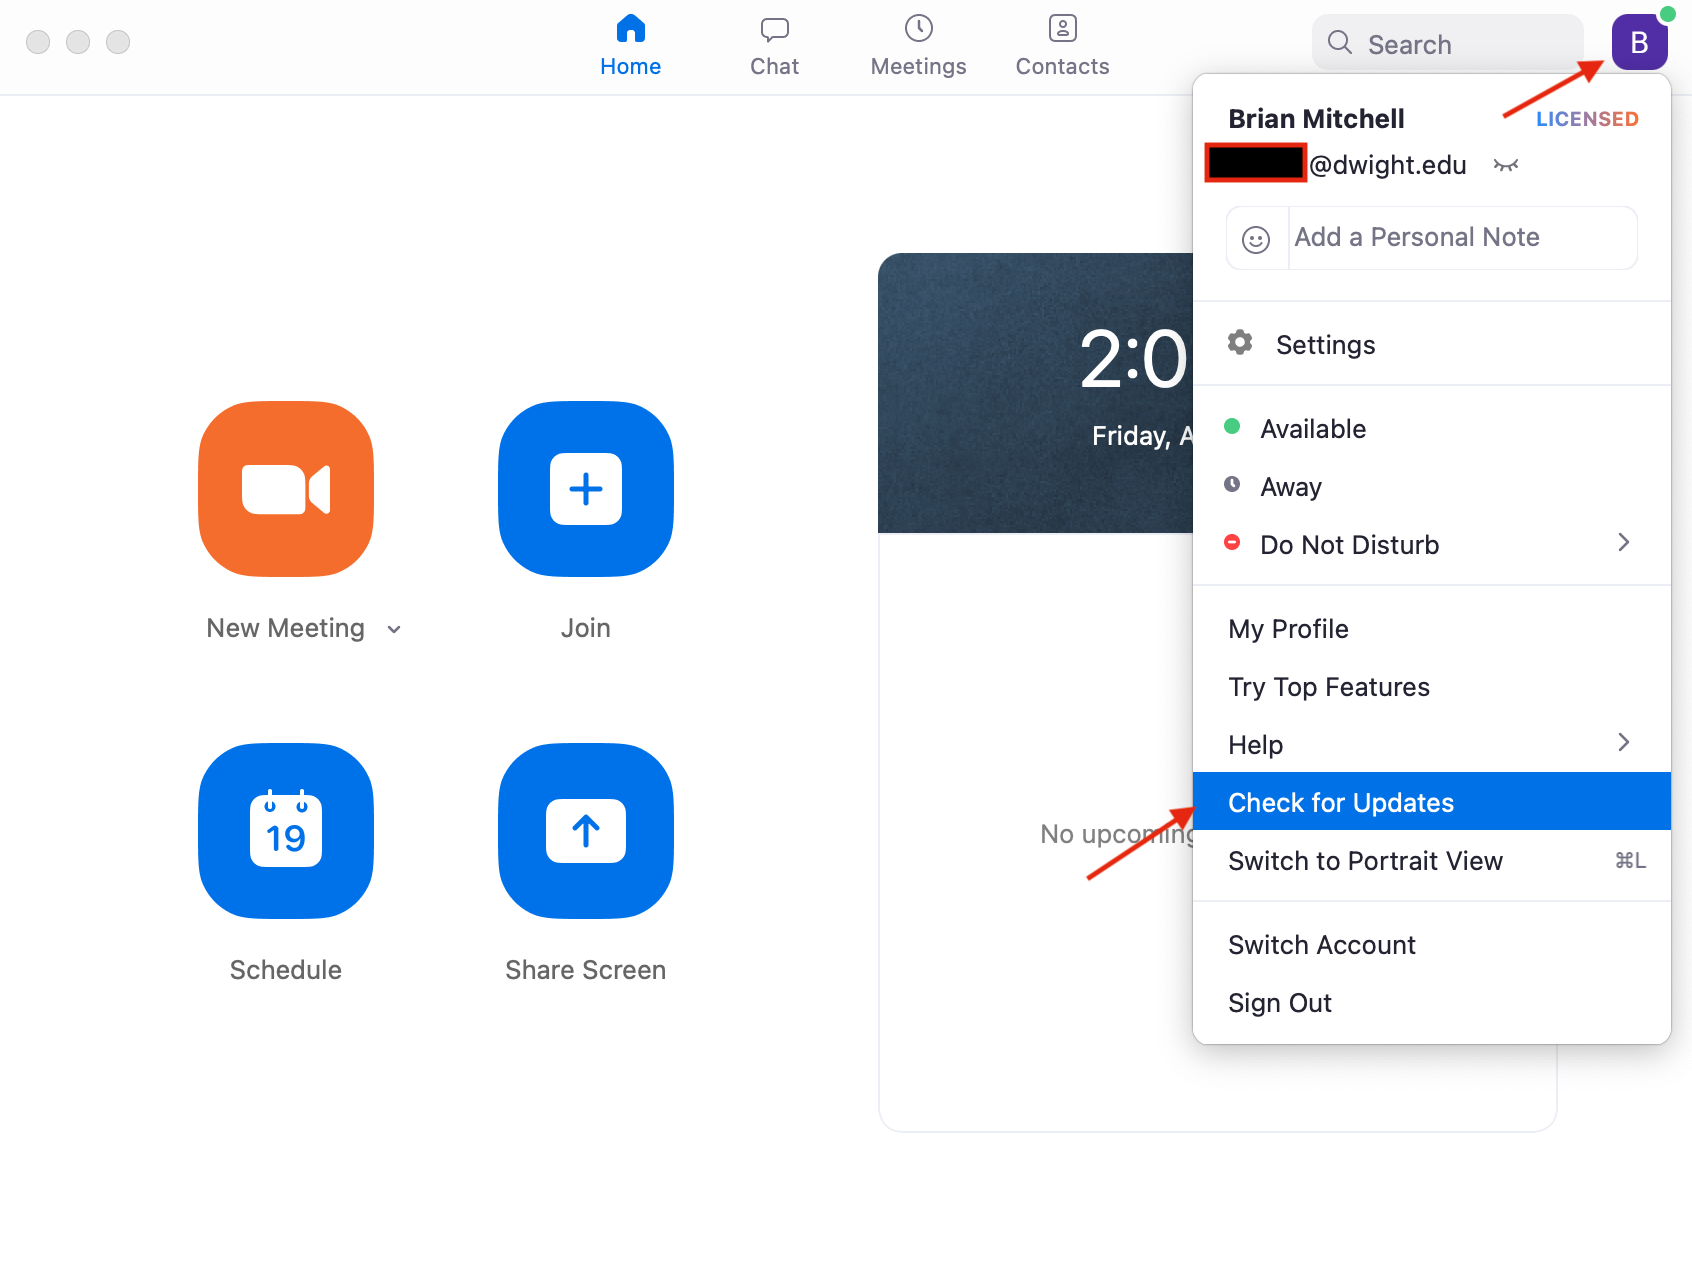Click the macOS zoom window button

pos(118,42)
